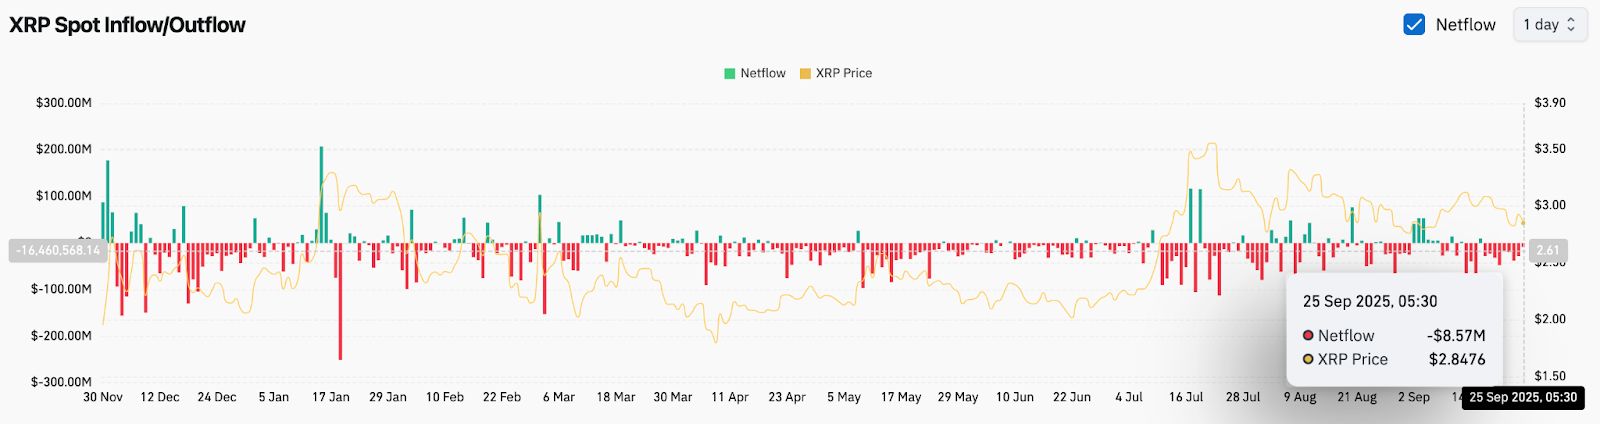Click the deepest red outflow bar near 17 Jan
1600x424 pixels.
340,300
